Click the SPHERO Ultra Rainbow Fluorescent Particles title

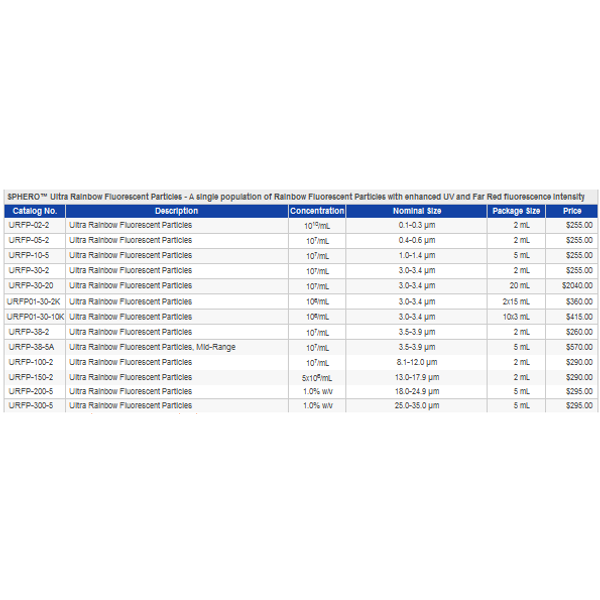[x=295, y=197]
